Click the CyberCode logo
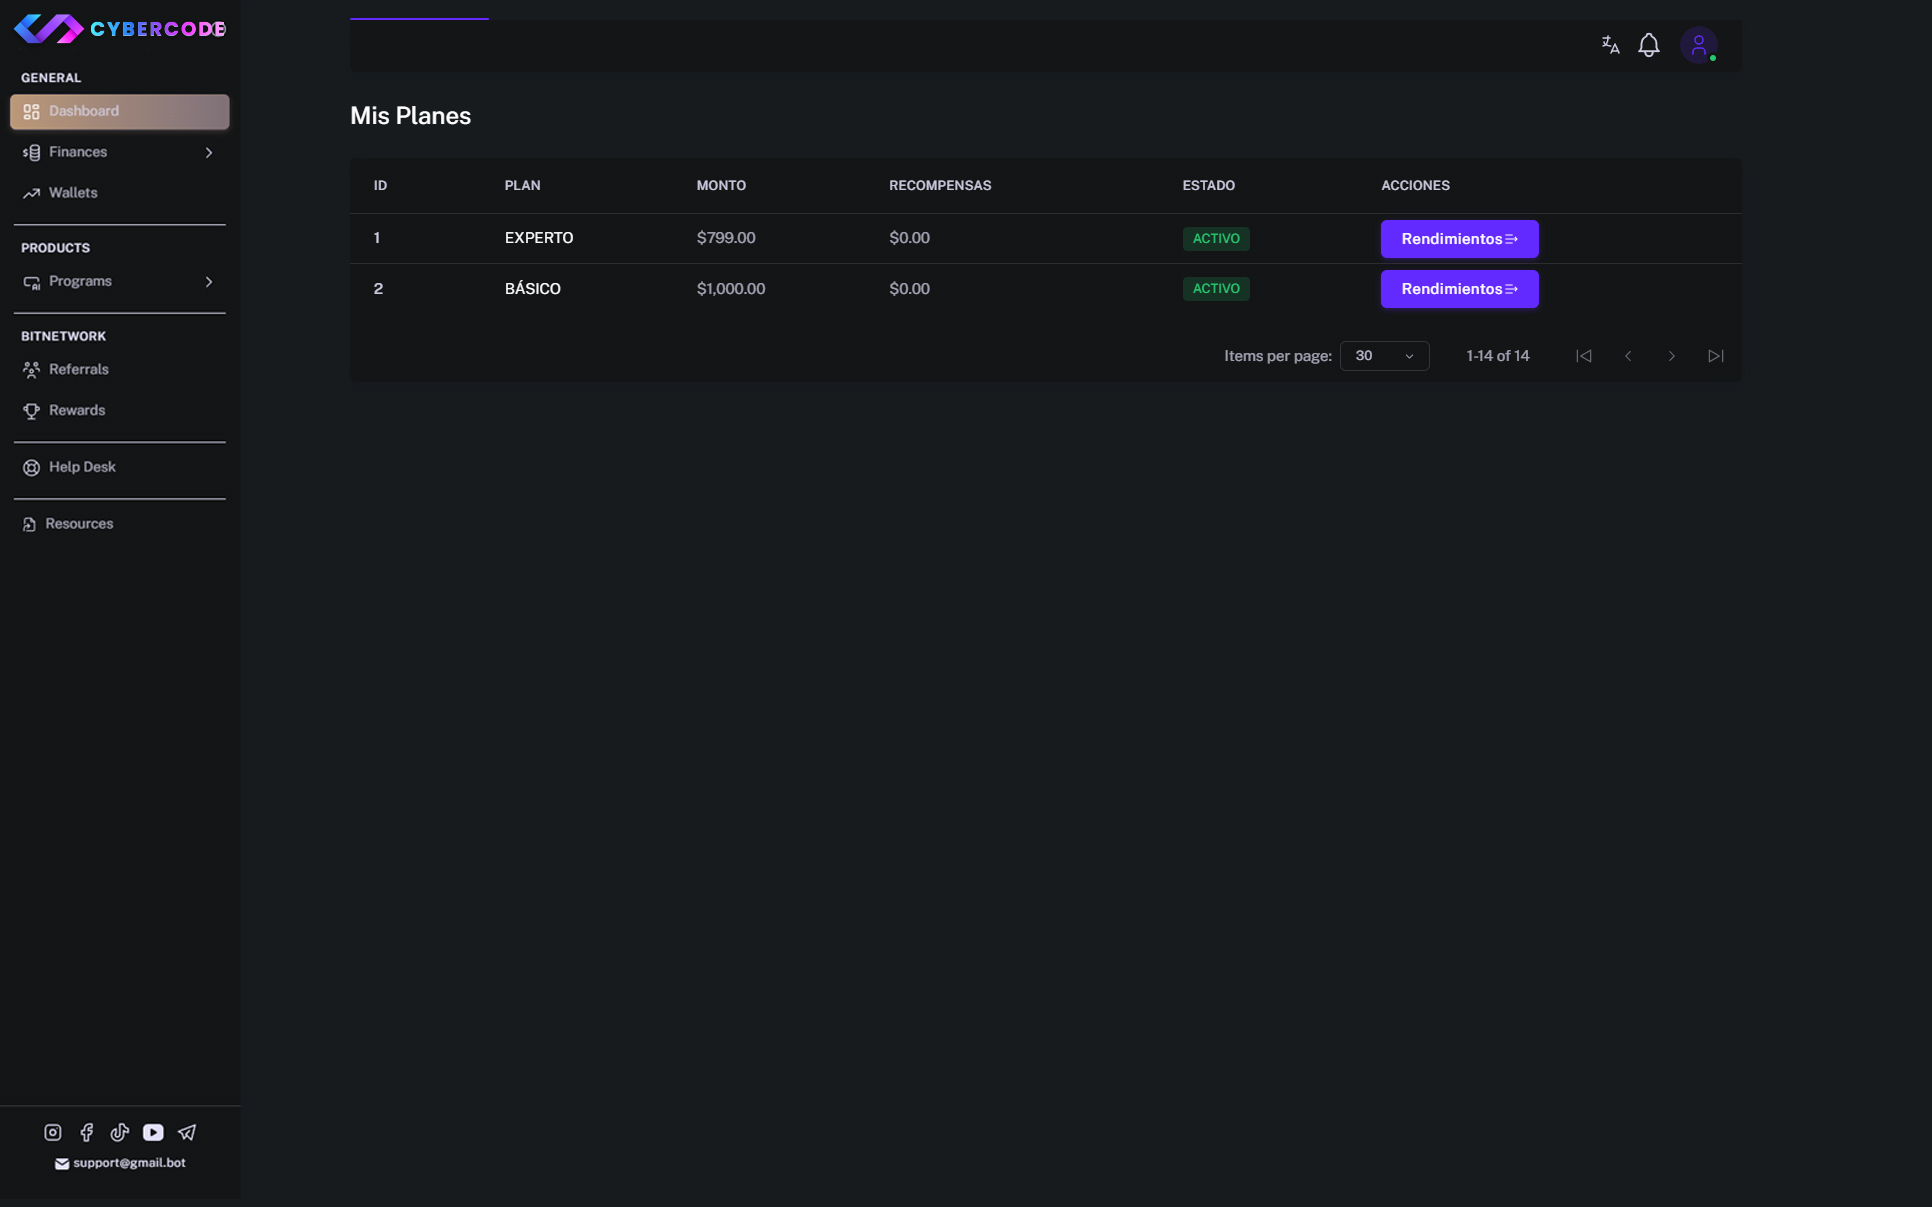This screenshot has height=1207, width=1932. pos(119,29)
